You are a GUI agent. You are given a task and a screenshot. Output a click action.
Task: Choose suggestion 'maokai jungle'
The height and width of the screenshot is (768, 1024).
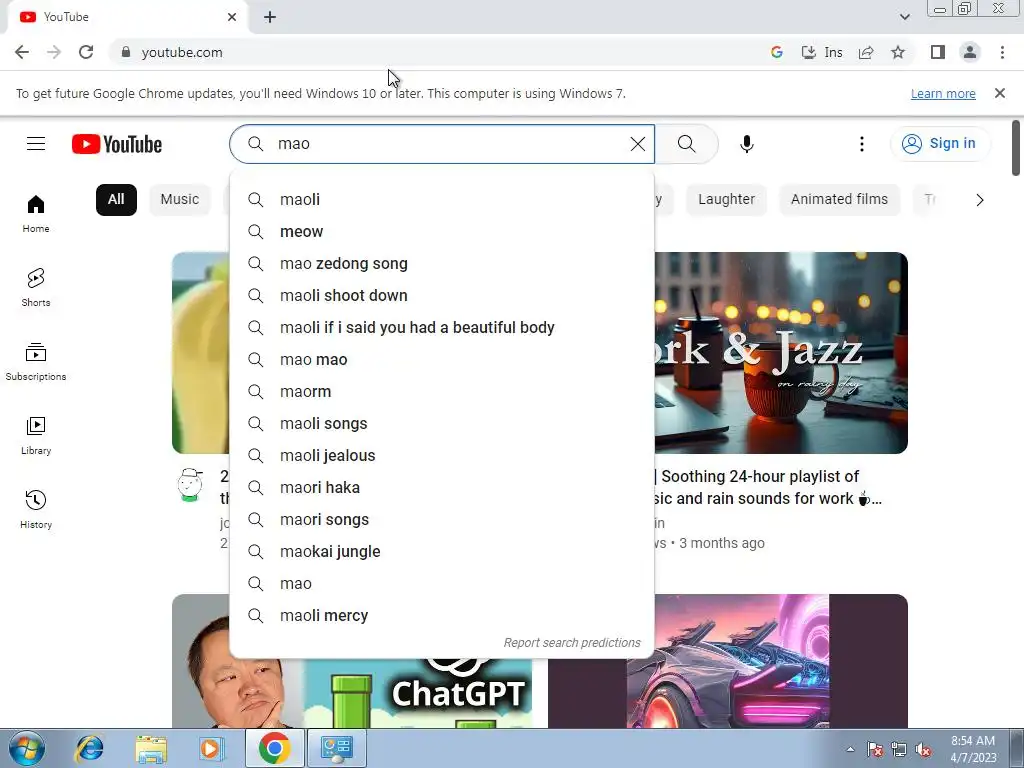[x=441, y=551]
